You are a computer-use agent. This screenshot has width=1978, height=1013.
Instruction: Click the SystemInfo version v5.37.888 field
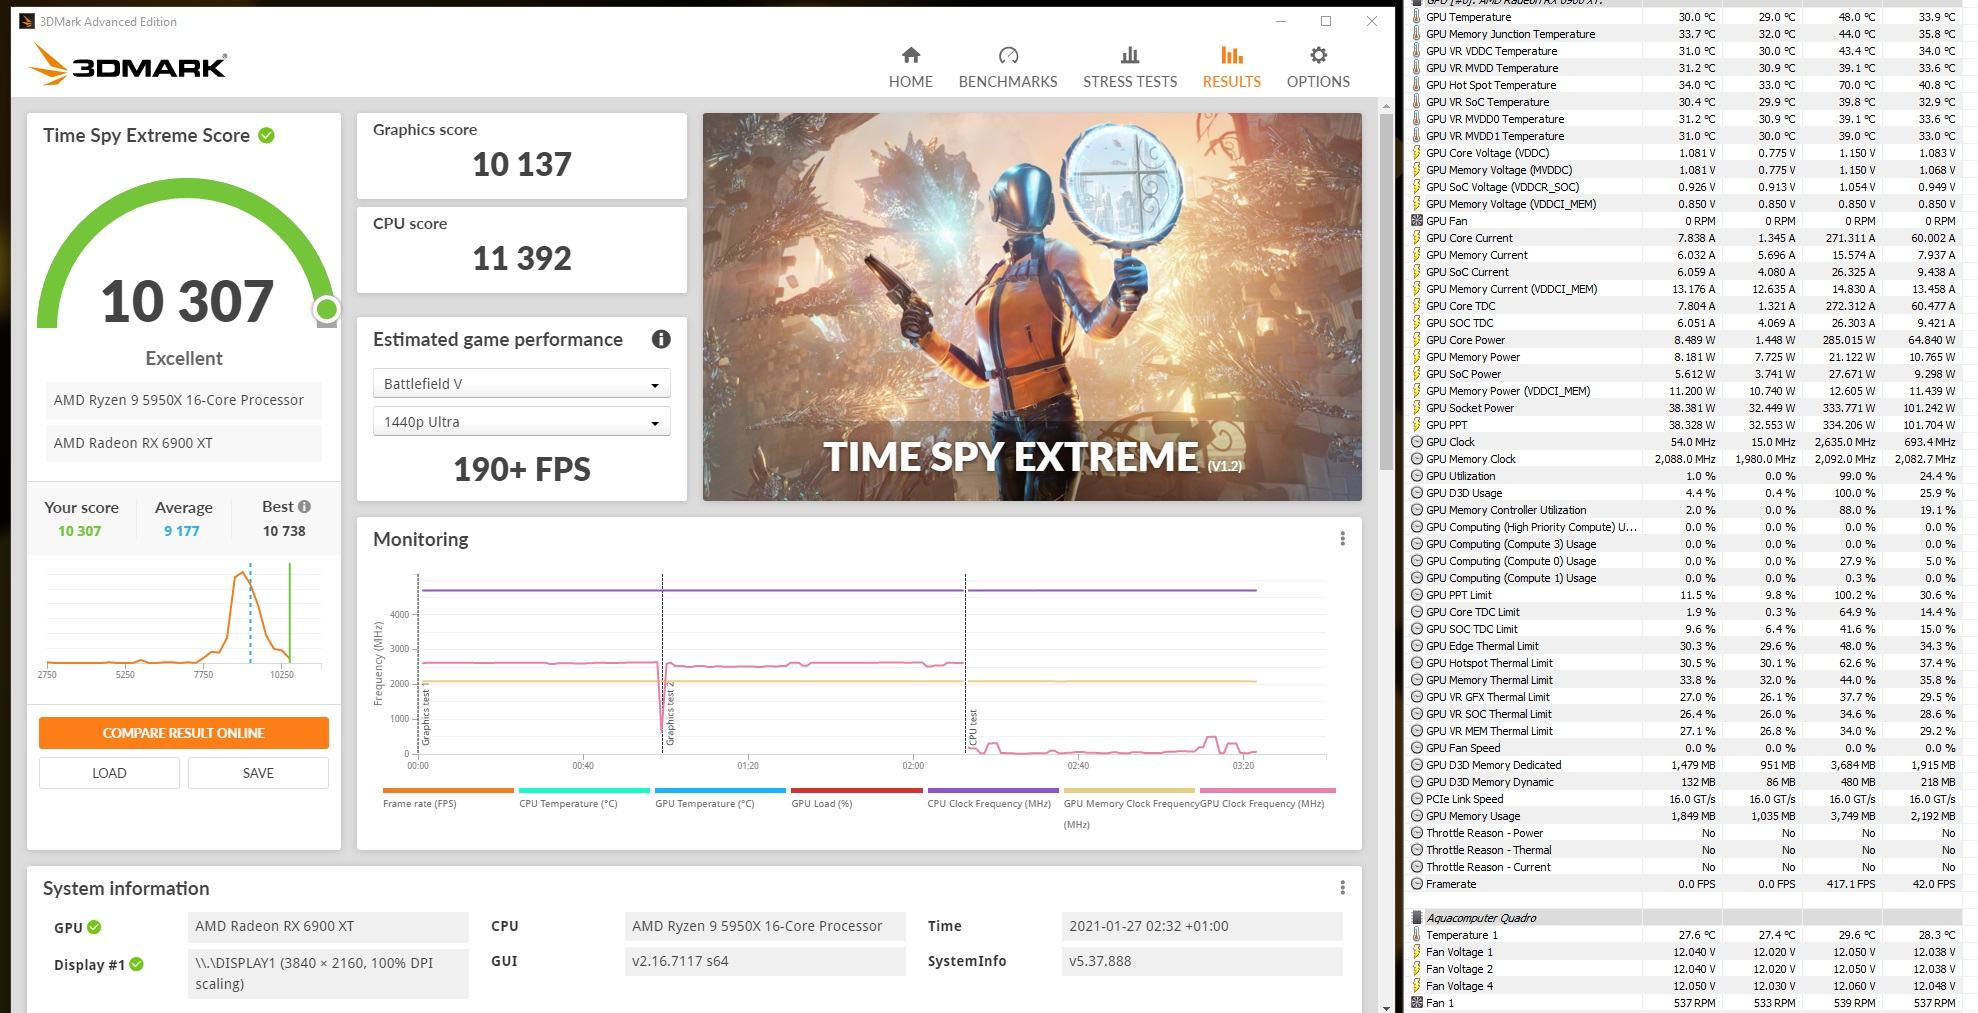1201,961
